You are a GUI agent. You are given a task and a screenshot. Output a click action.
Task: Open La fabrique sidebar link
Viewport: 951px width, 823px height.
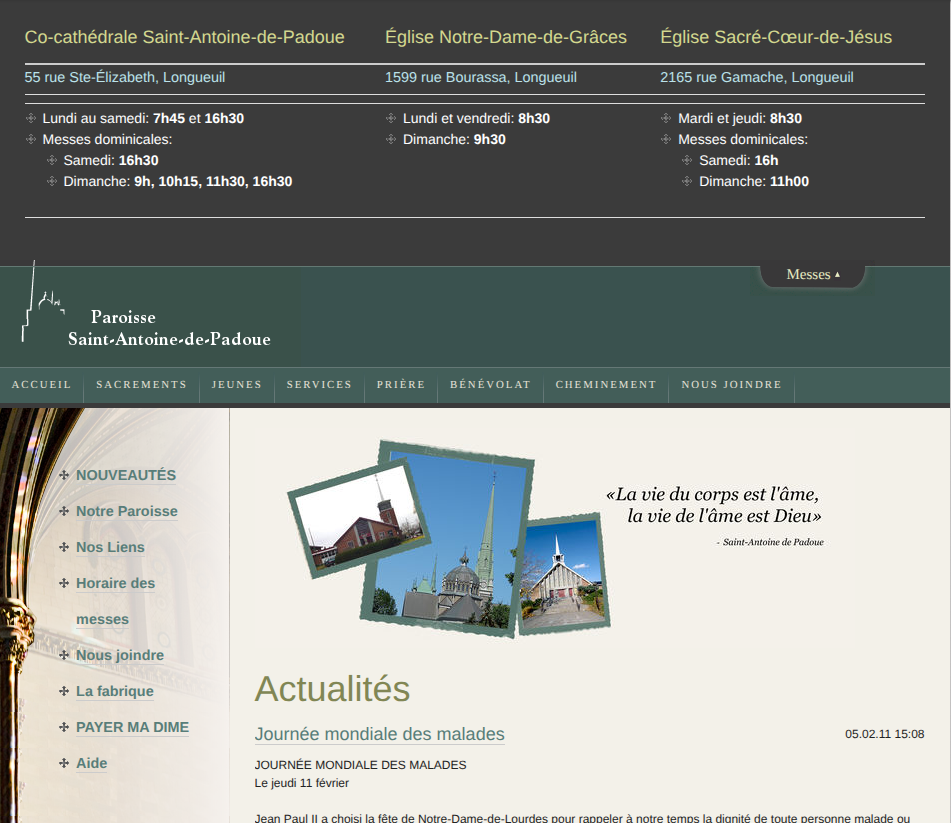point(115,692)
